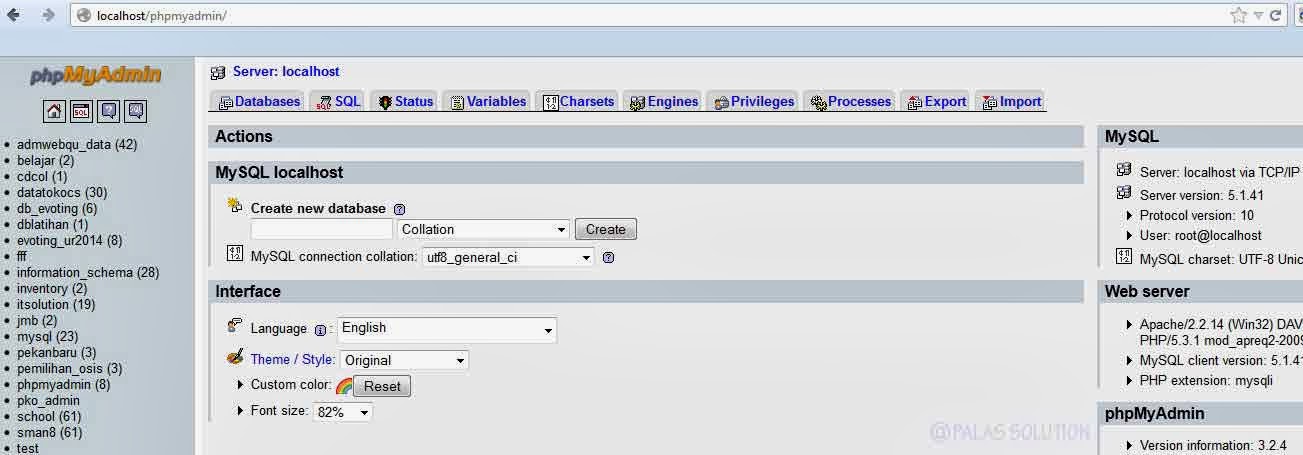The width and height of the screenshot is (1303, 455).
Task: Open phpMyAdmin documentation icon in sidebar
Action: pos(109,111)
